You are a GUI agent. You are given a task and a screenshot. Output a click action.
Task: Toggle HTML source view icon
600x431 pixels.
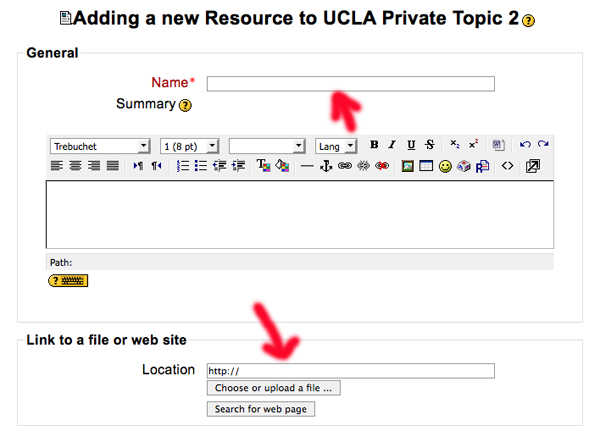pos(507,166)
